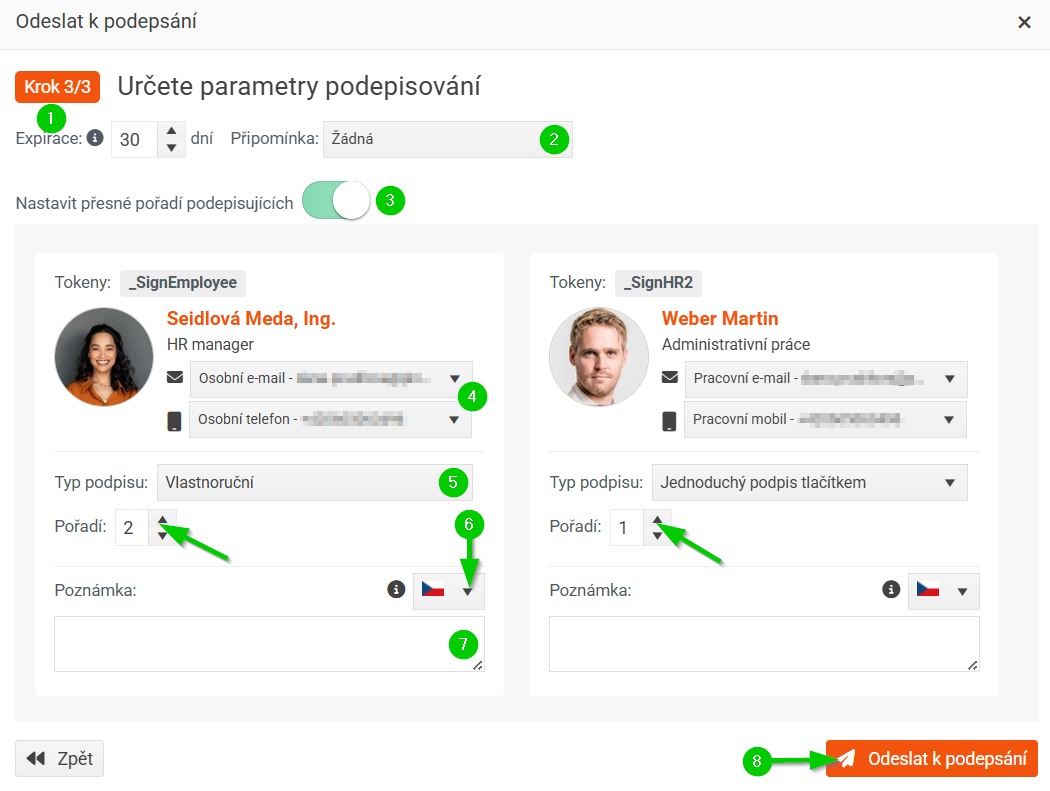Click envelope icon next to Pracovní e-mail
Image resolution: width=1050 pixels, height=791 pixels.
coord(670,378)
